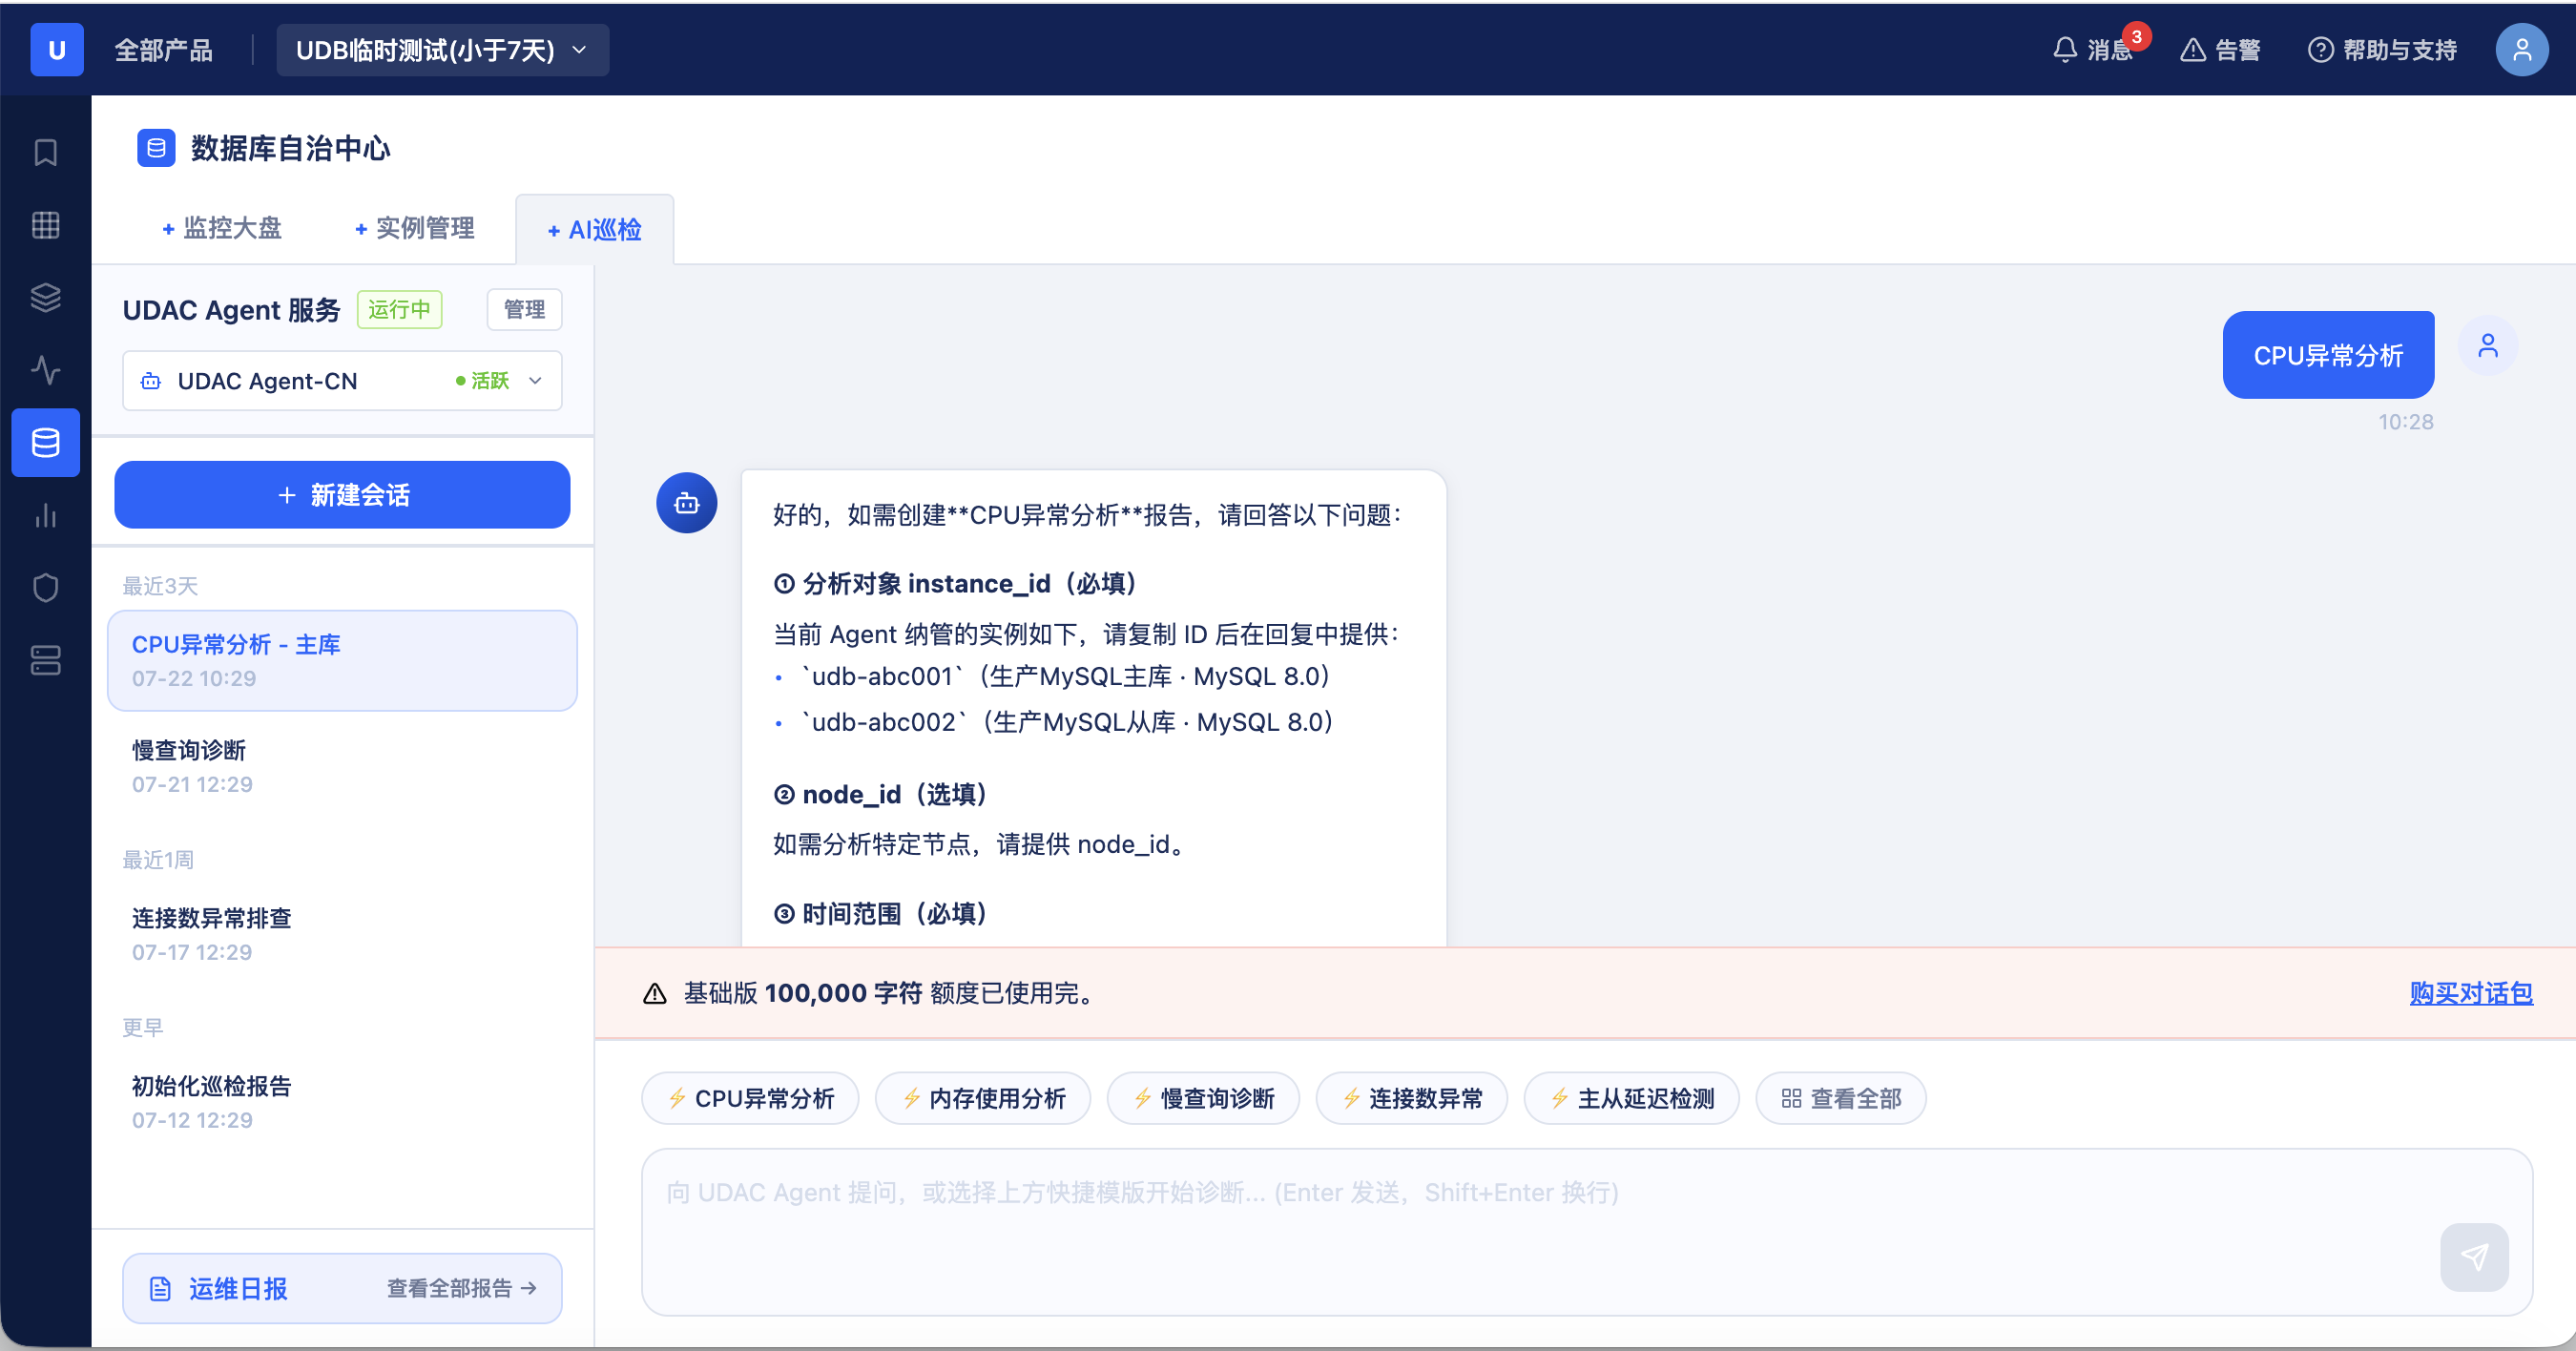Open the layers sidebar icon
This screenshot has height=1351, width=2576.
(x=46, y=298)
